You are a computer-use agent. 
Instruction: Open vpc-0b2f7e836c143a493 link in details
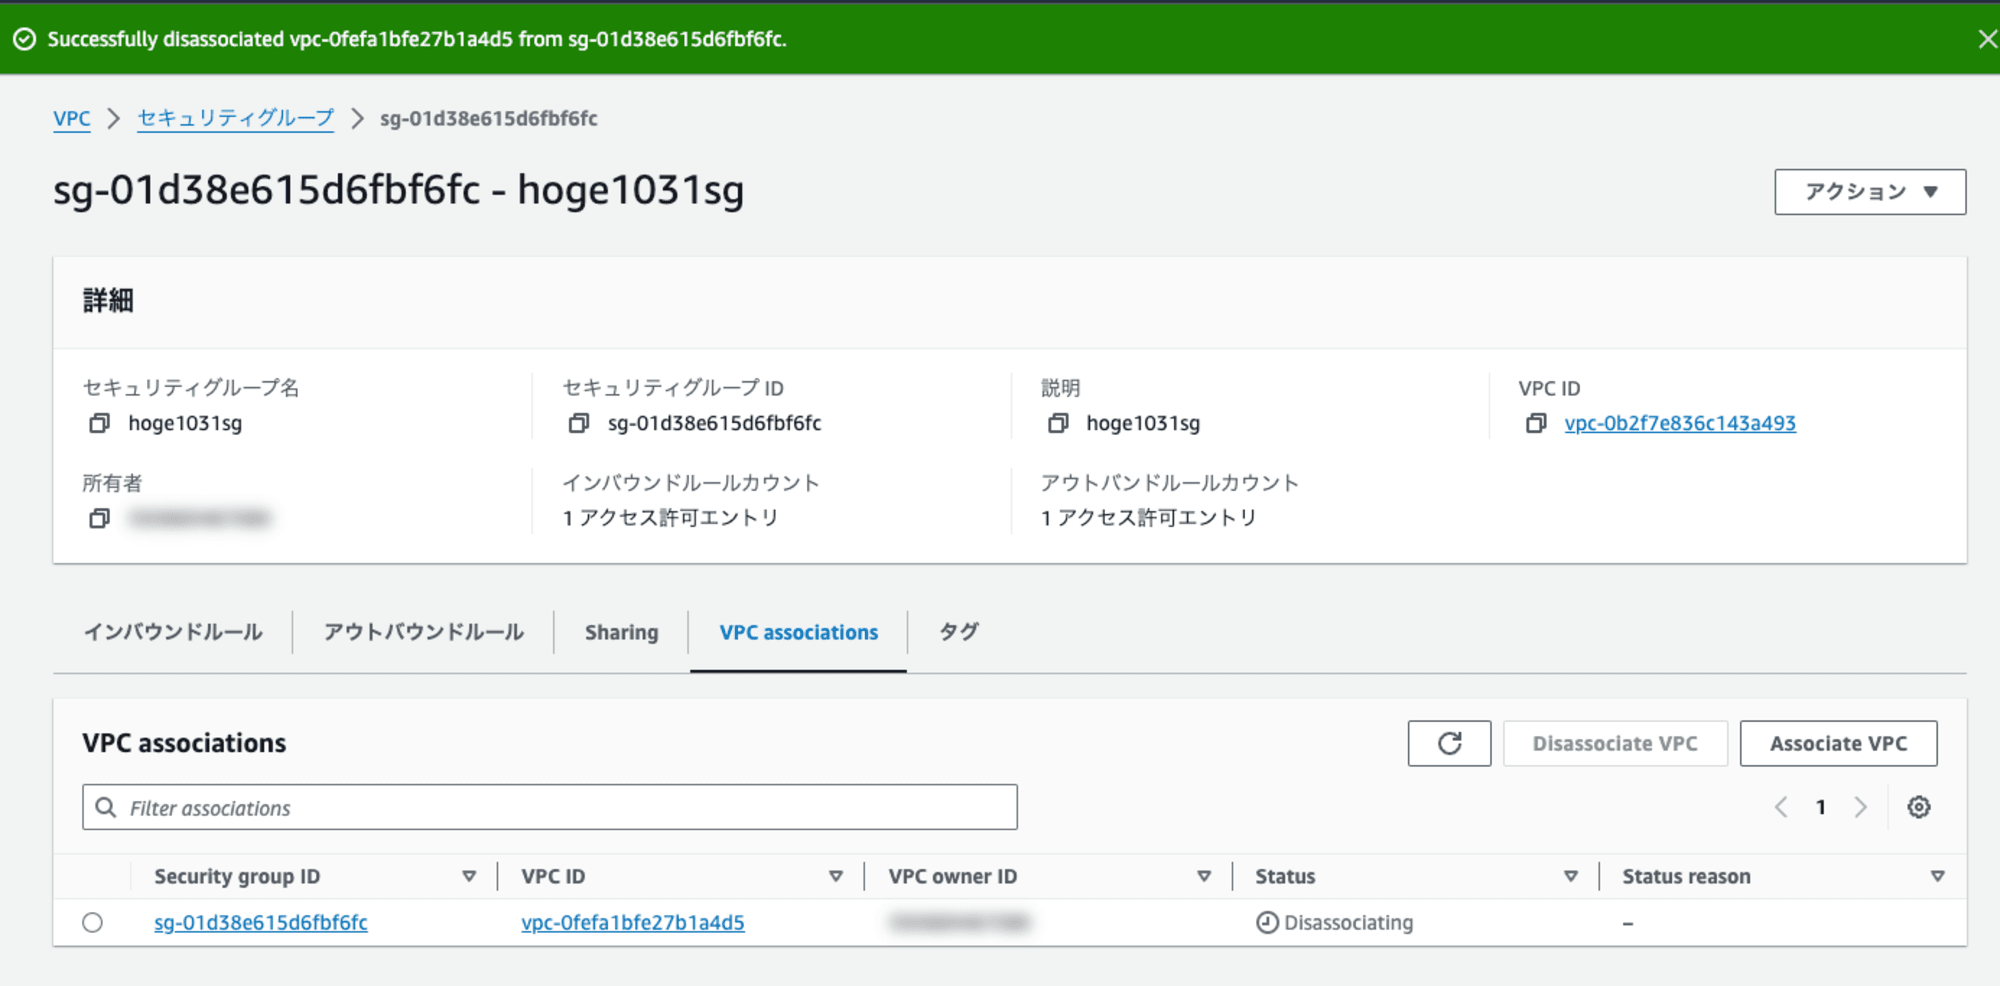click(1680, 423)
